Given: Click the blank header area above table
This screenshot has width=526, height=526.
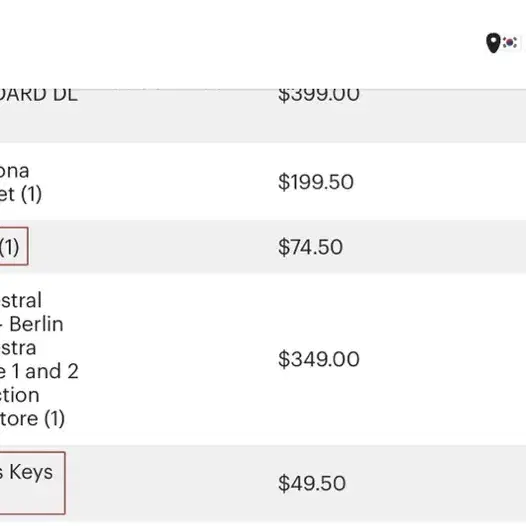Looking at the screenshot, I should click(235, 44).
